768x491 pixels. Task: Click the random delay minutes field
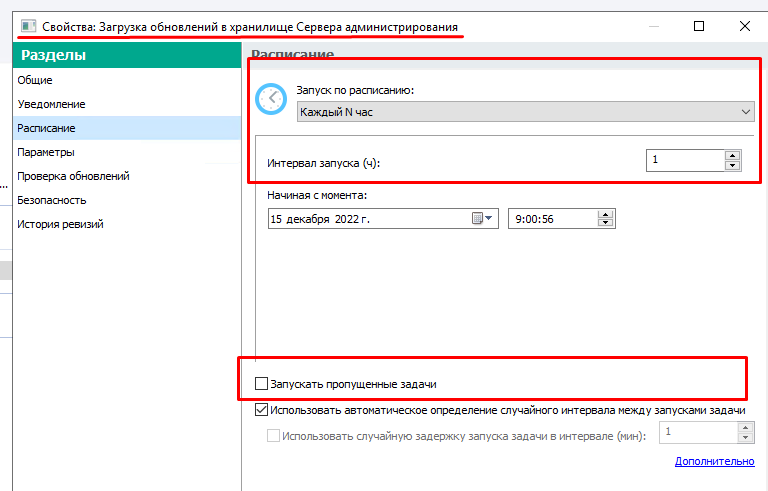tap(698, 432)
